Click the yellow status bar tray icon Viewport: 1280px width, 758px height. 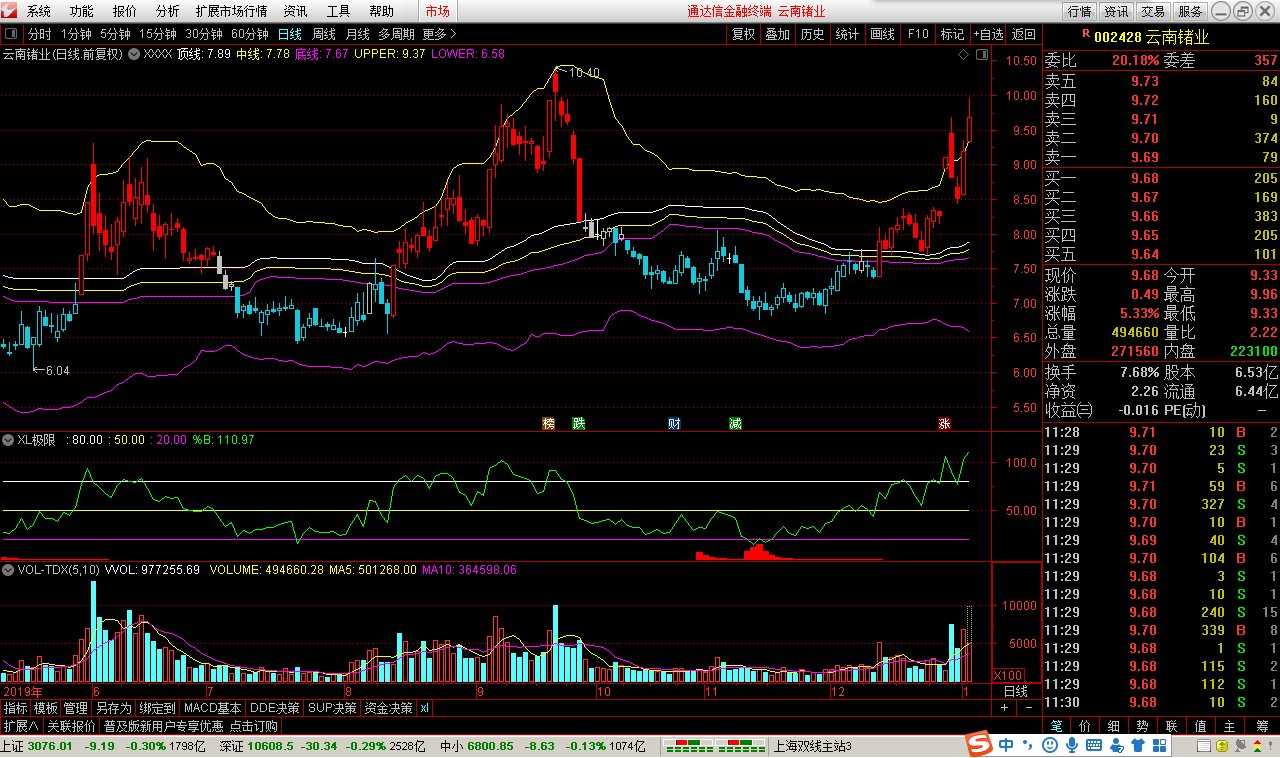coord(1222,746)
